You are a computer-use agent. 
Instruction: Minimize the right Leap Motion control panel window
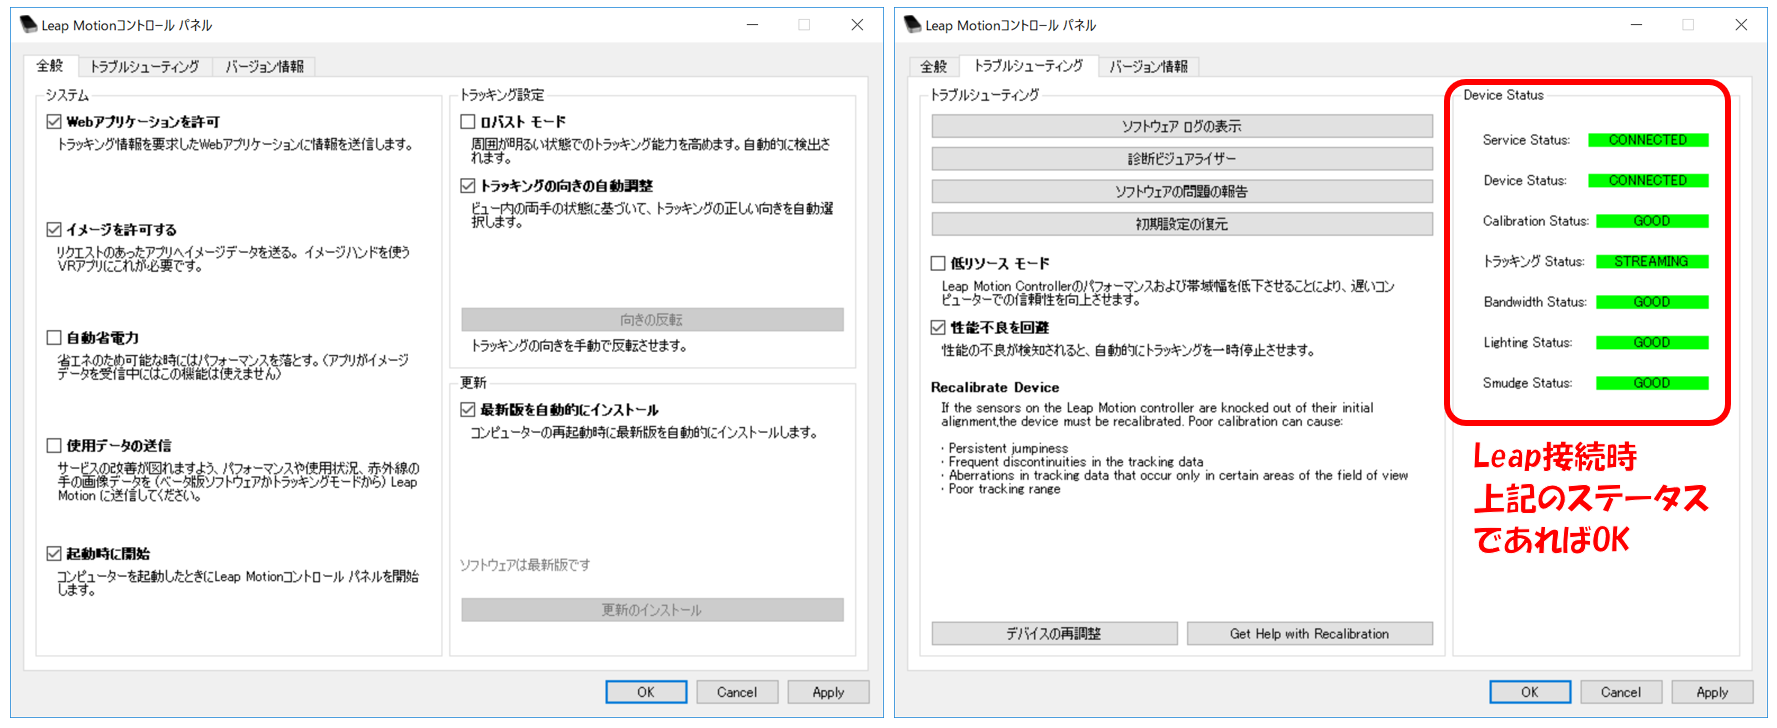1636,25
